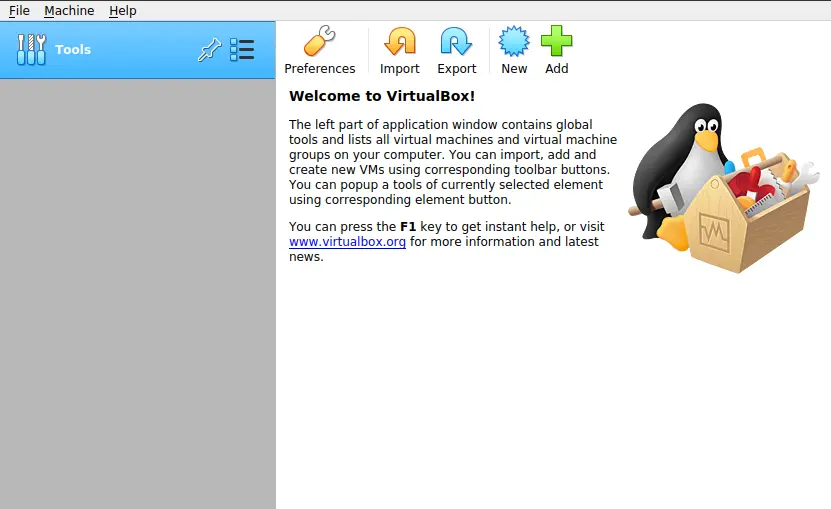Click the bold F1 key text
The image size is (831, 509).
tap(408, 226)
